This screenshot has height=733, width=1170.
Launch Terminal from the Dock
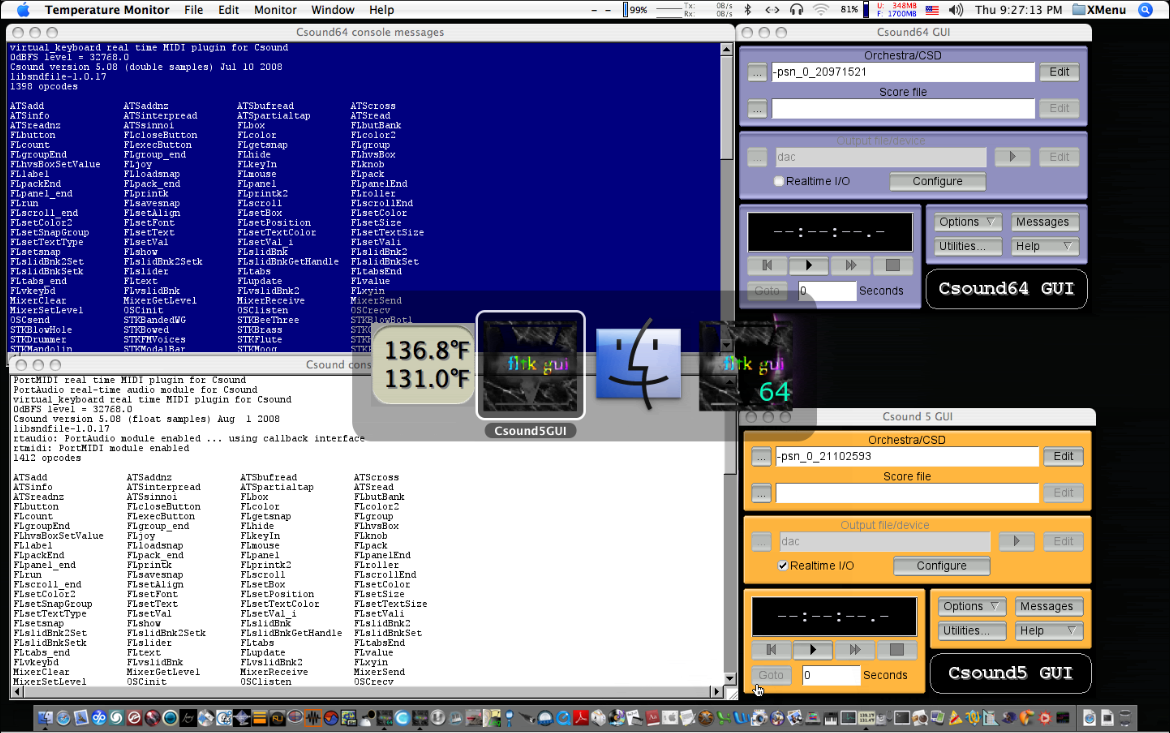tap(902, 718)
